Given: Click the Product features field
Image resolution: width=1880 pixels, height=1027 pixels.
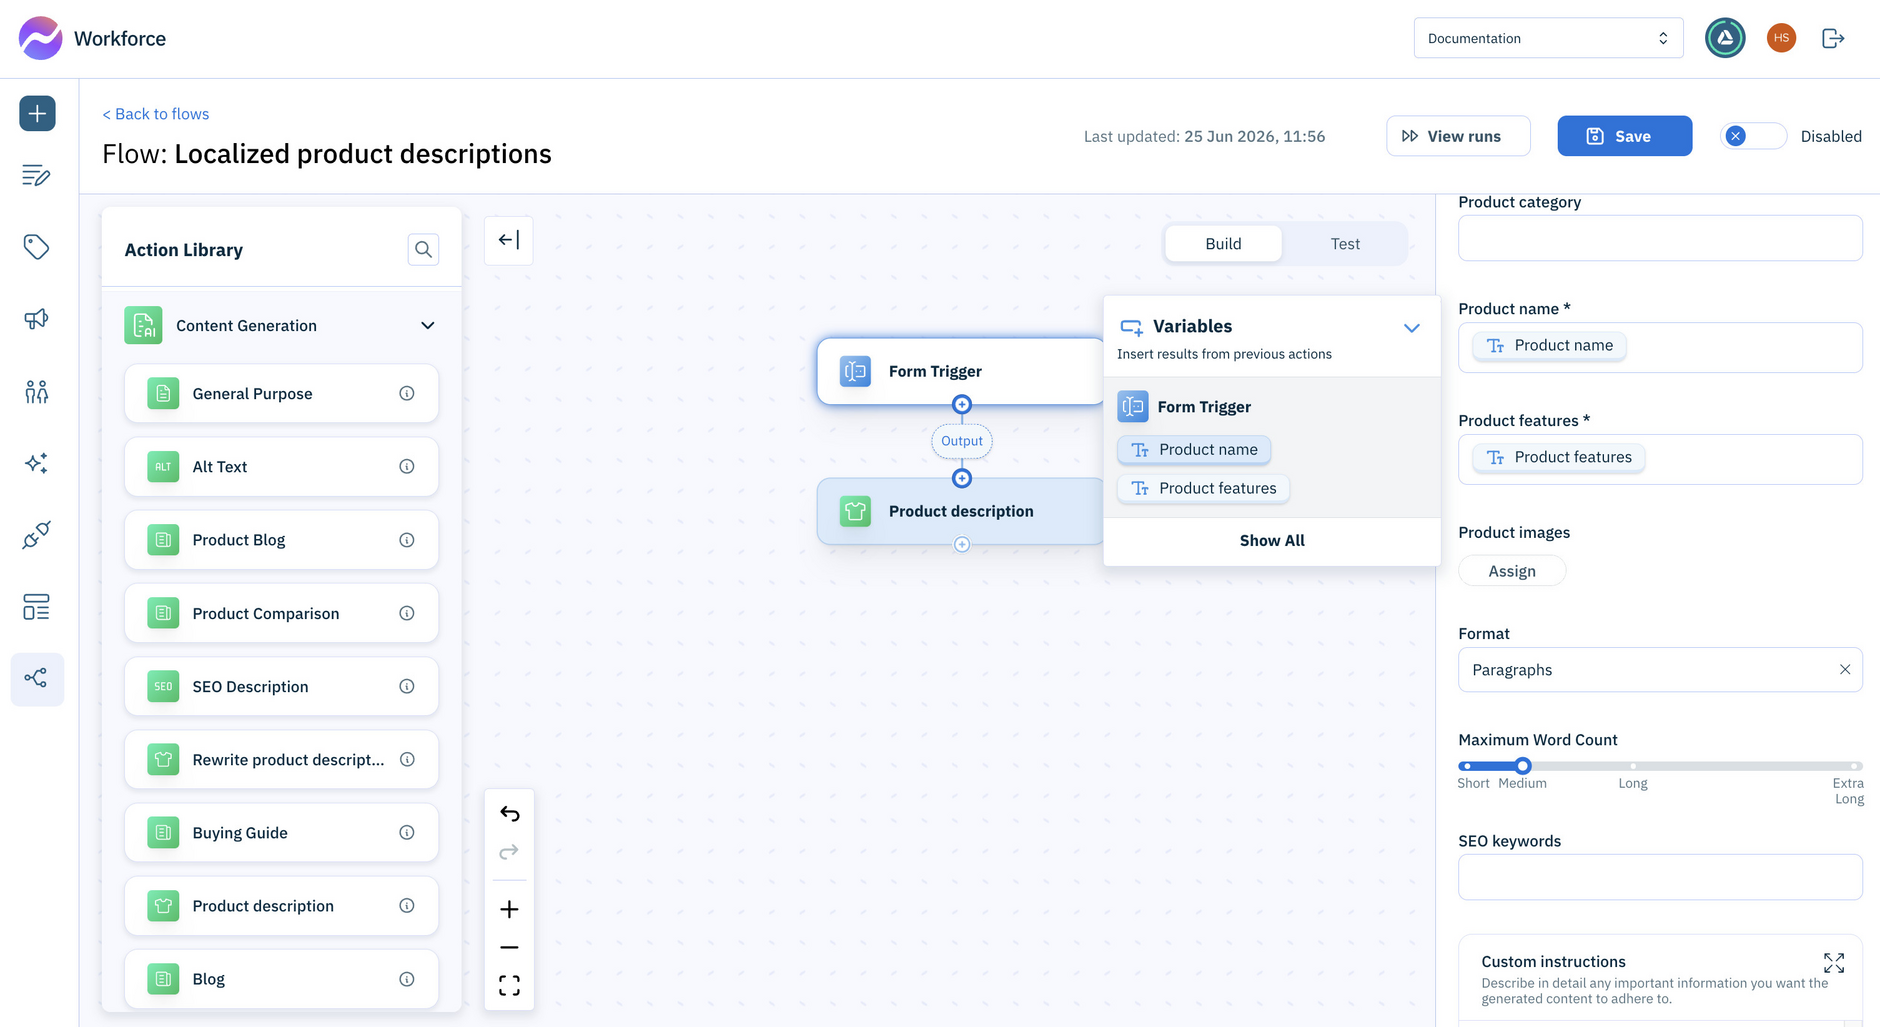Looking at the screenshot, I should (x=1660, y=459).
